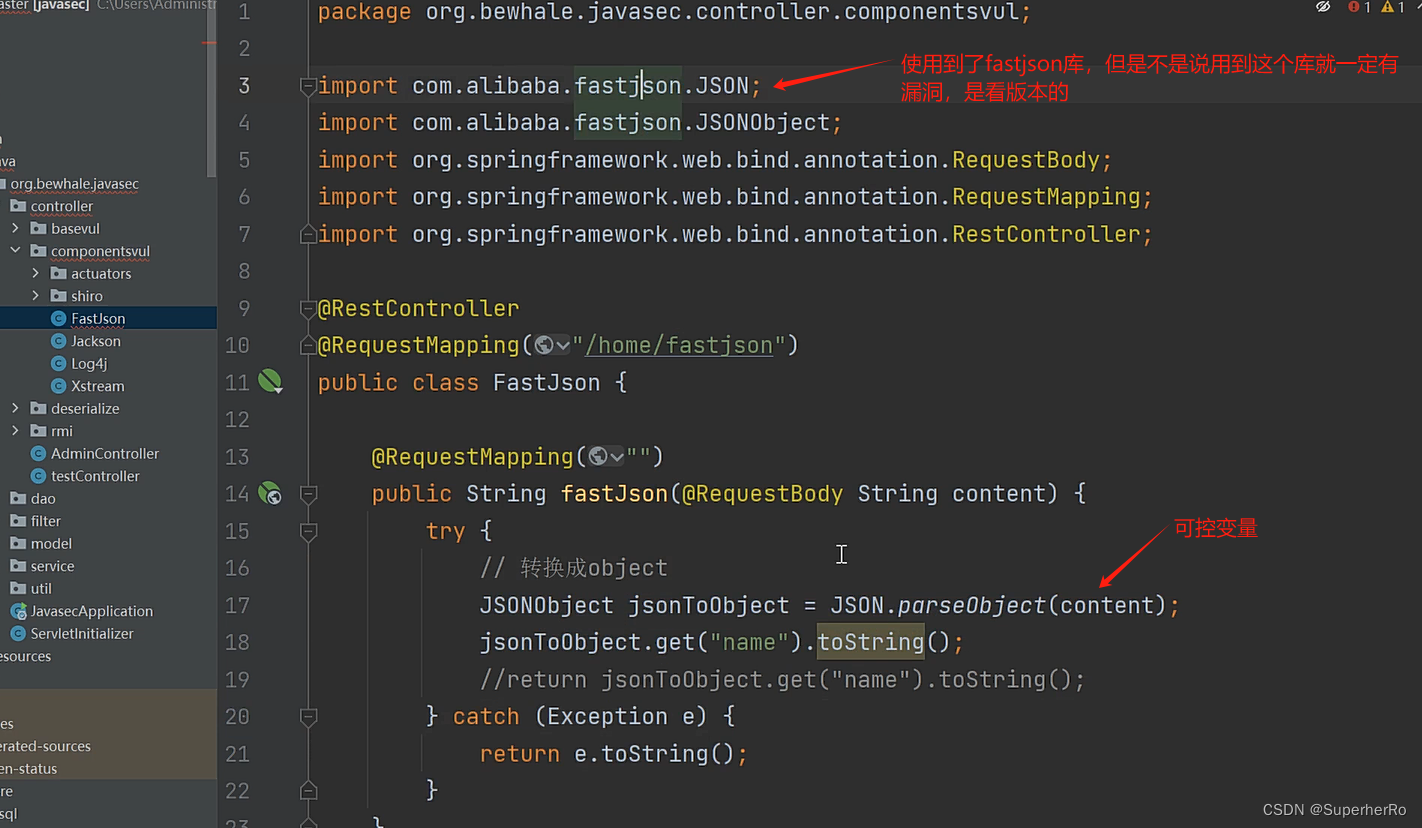Click RequestMapping import on line 6
Image resolution: width=1422 pixels, height=828 pixels.
click(x=1046, y=197)
